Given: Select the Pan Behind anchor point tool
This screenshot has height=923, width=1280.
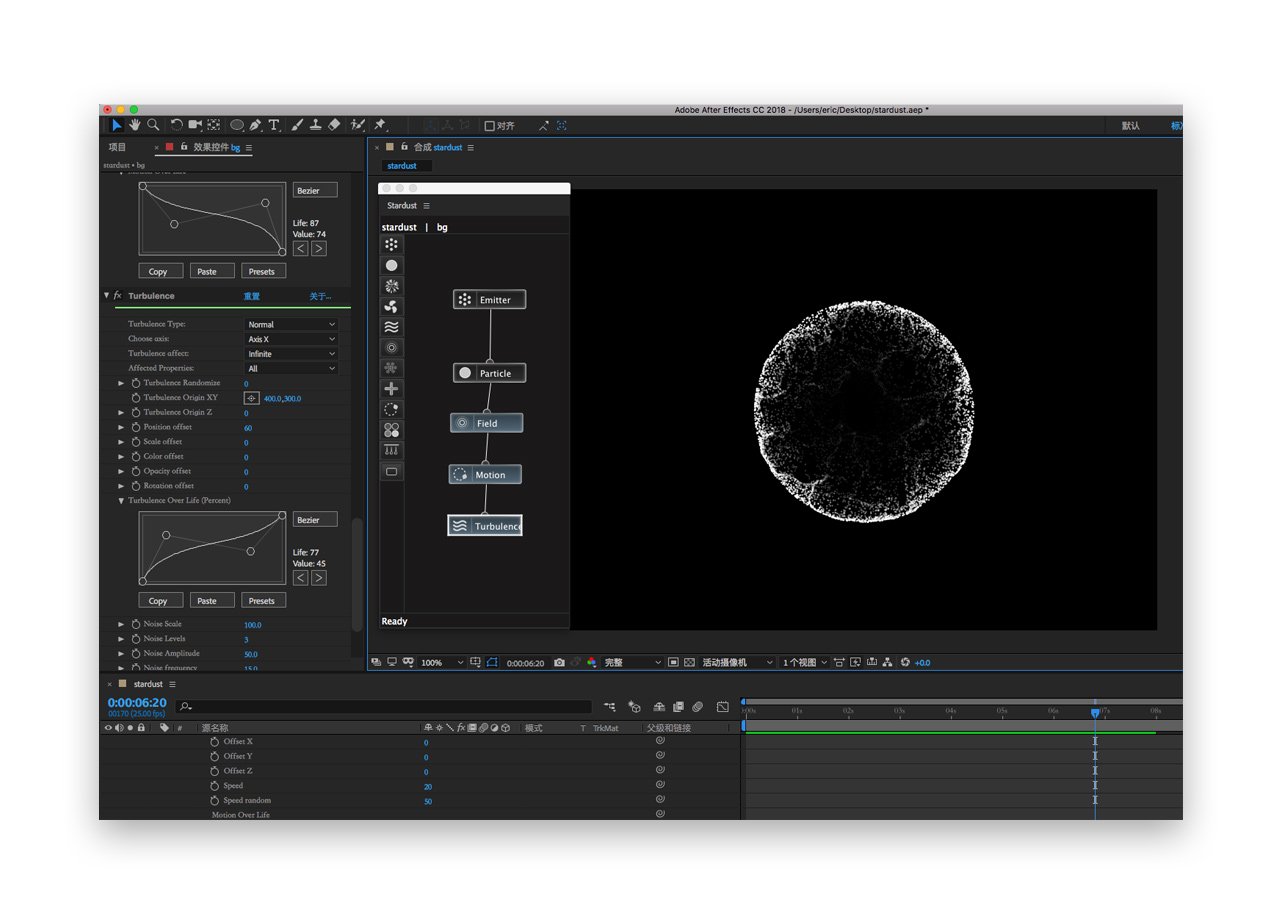Looking at the screenshot, I should pyautogui.click(x=214, y=125).
